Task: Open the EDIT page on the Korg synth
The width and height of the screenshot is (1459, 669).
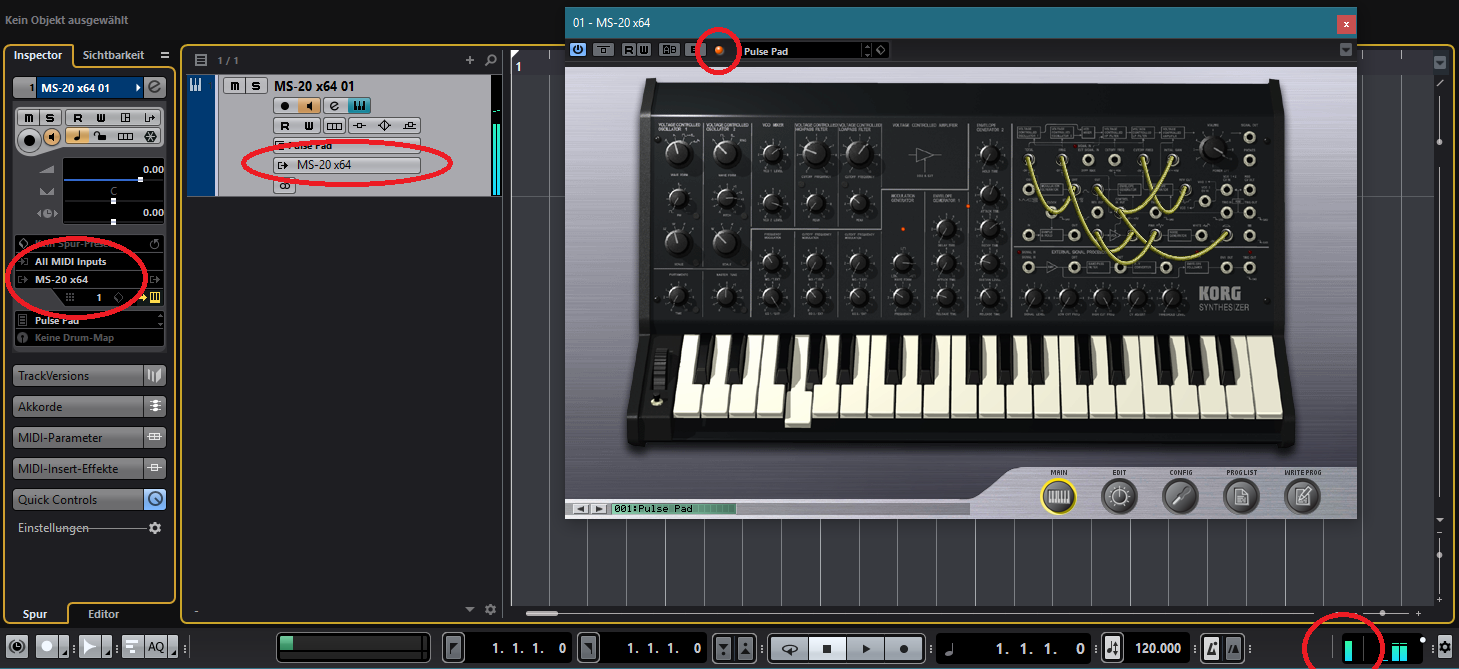Action: coord(1119,495)
